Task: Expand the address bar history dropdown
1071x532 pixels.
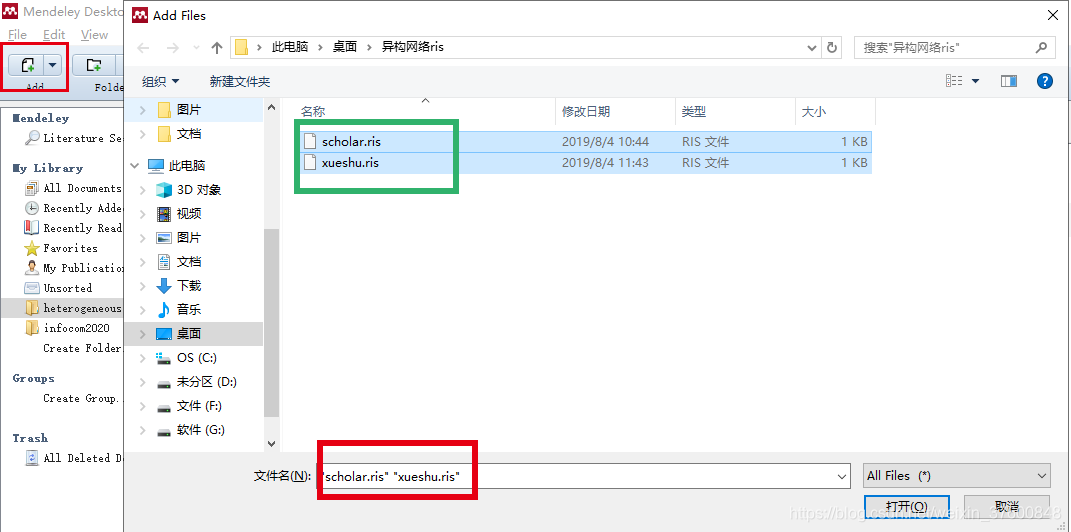Action: [811, 48]
